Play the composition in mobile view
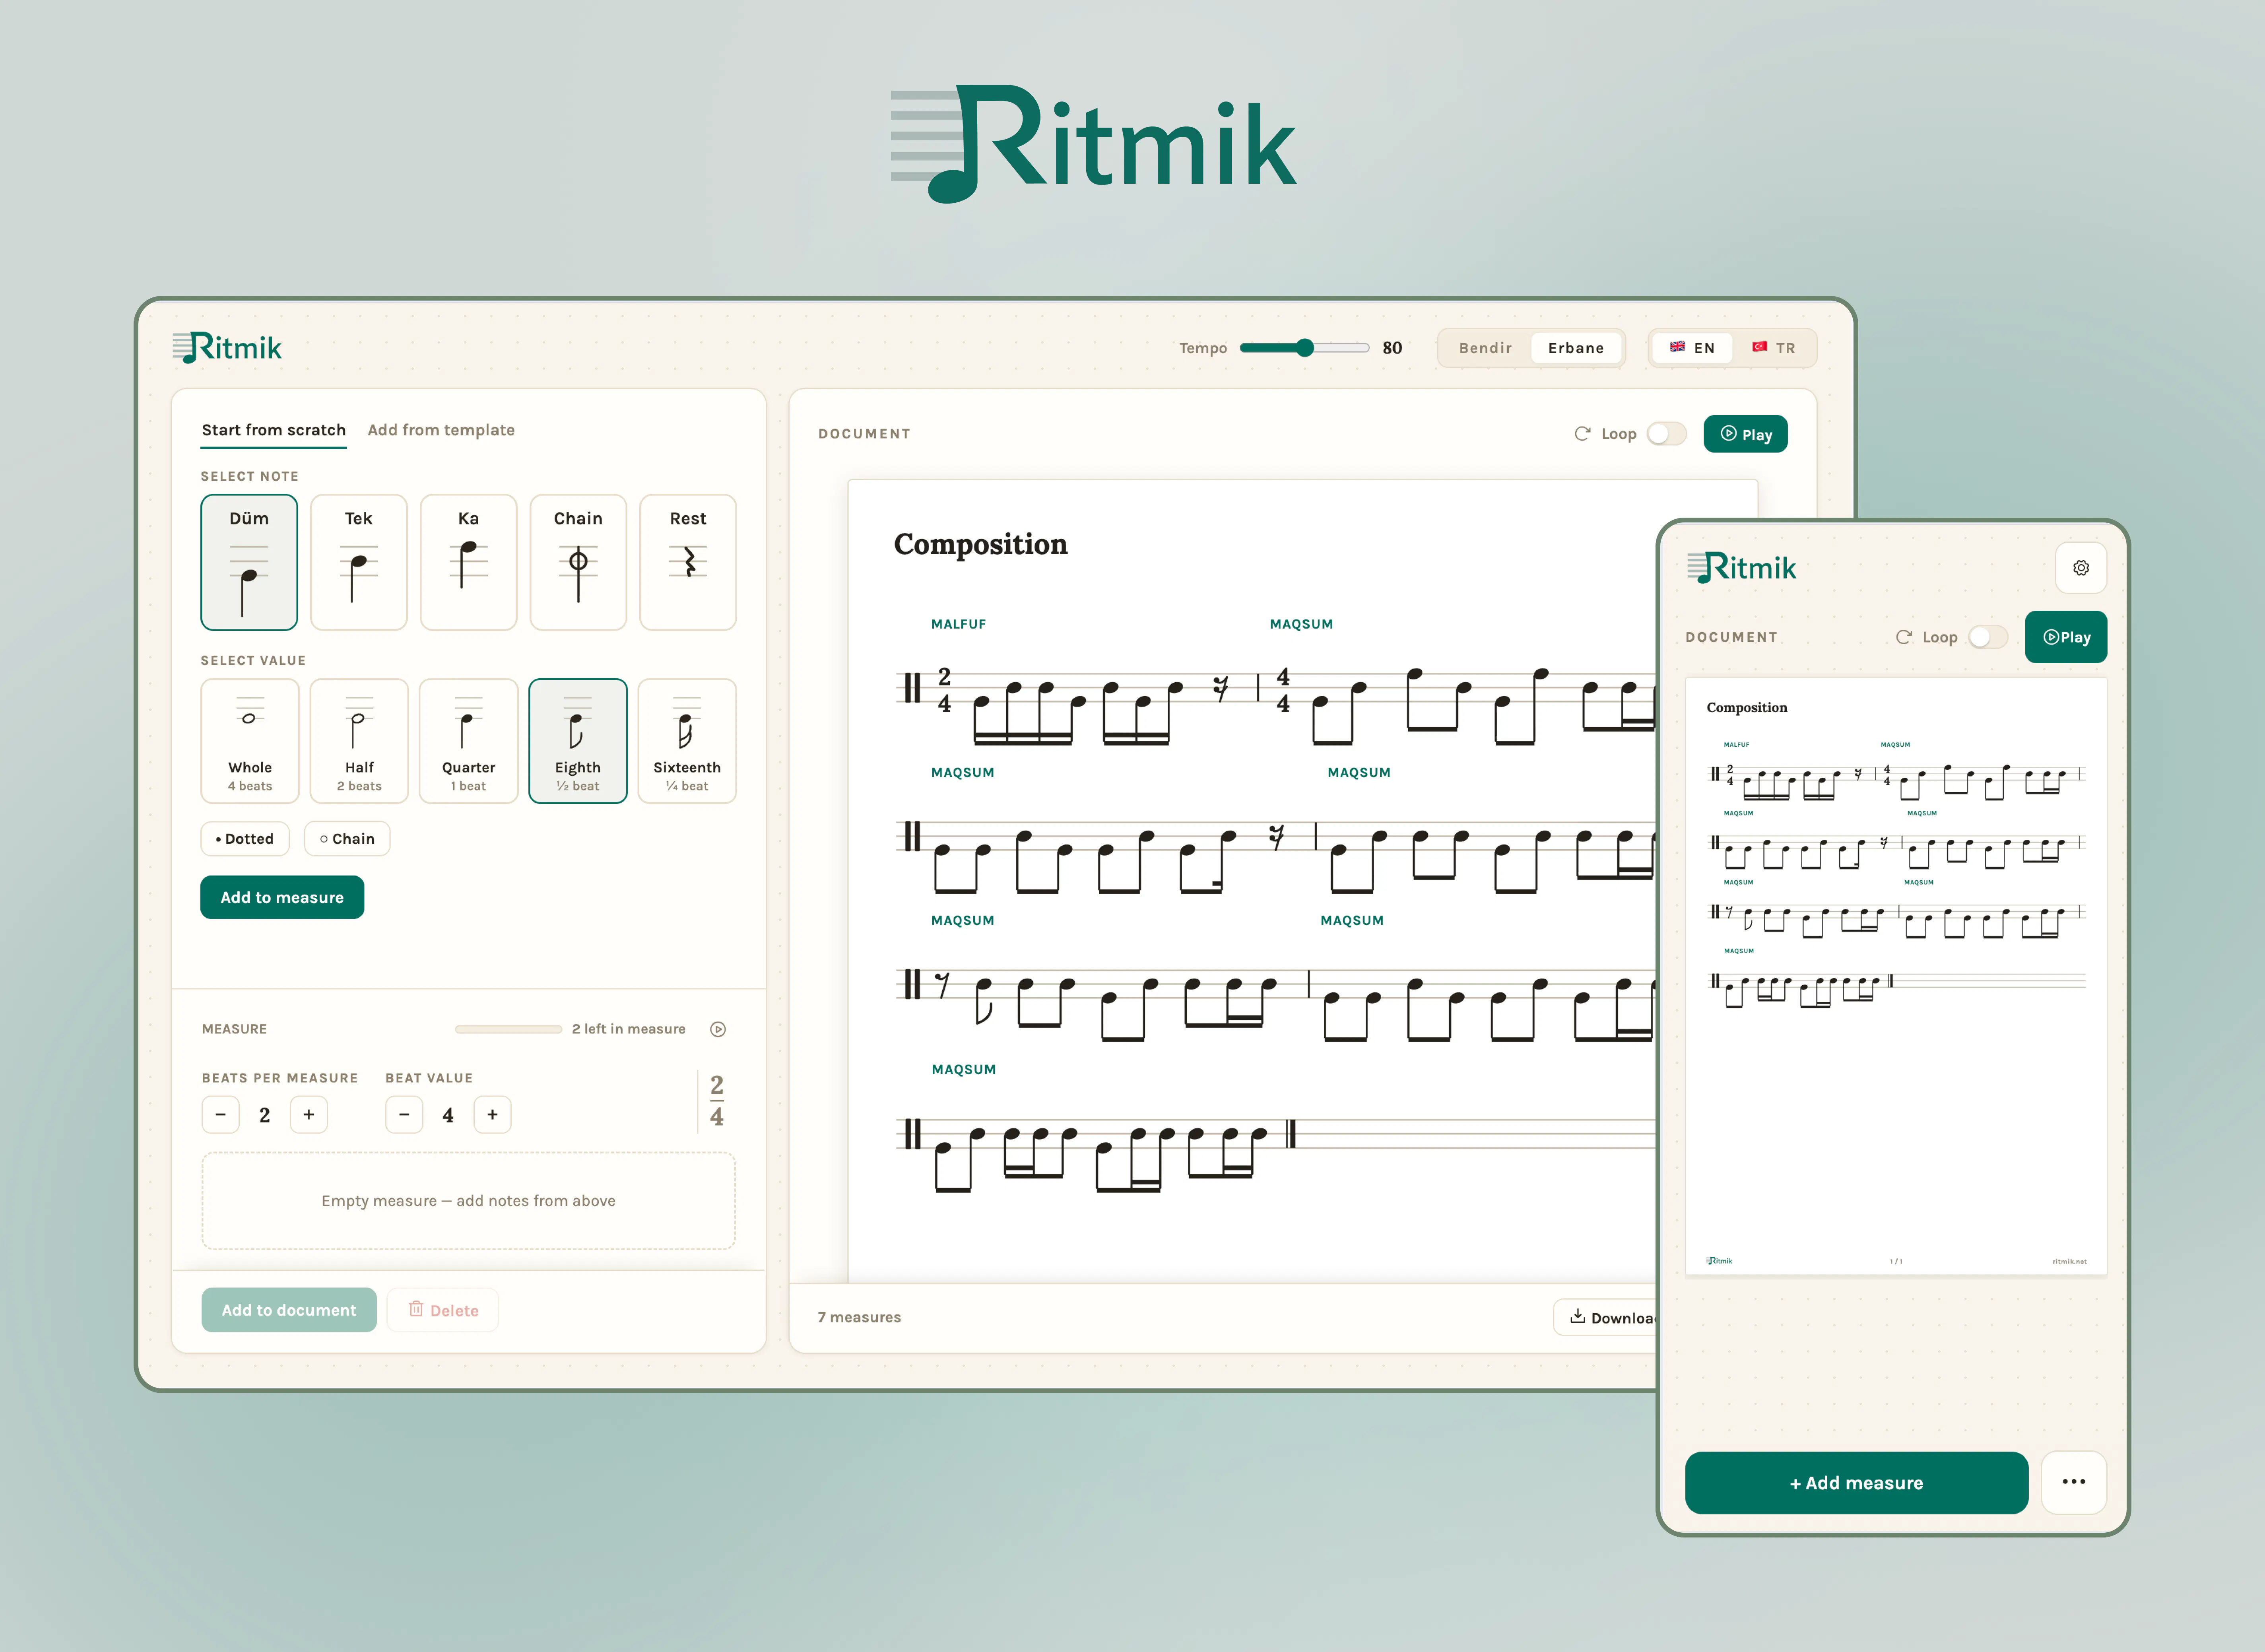The image size is (2265, 1652). coord(2066,637)
